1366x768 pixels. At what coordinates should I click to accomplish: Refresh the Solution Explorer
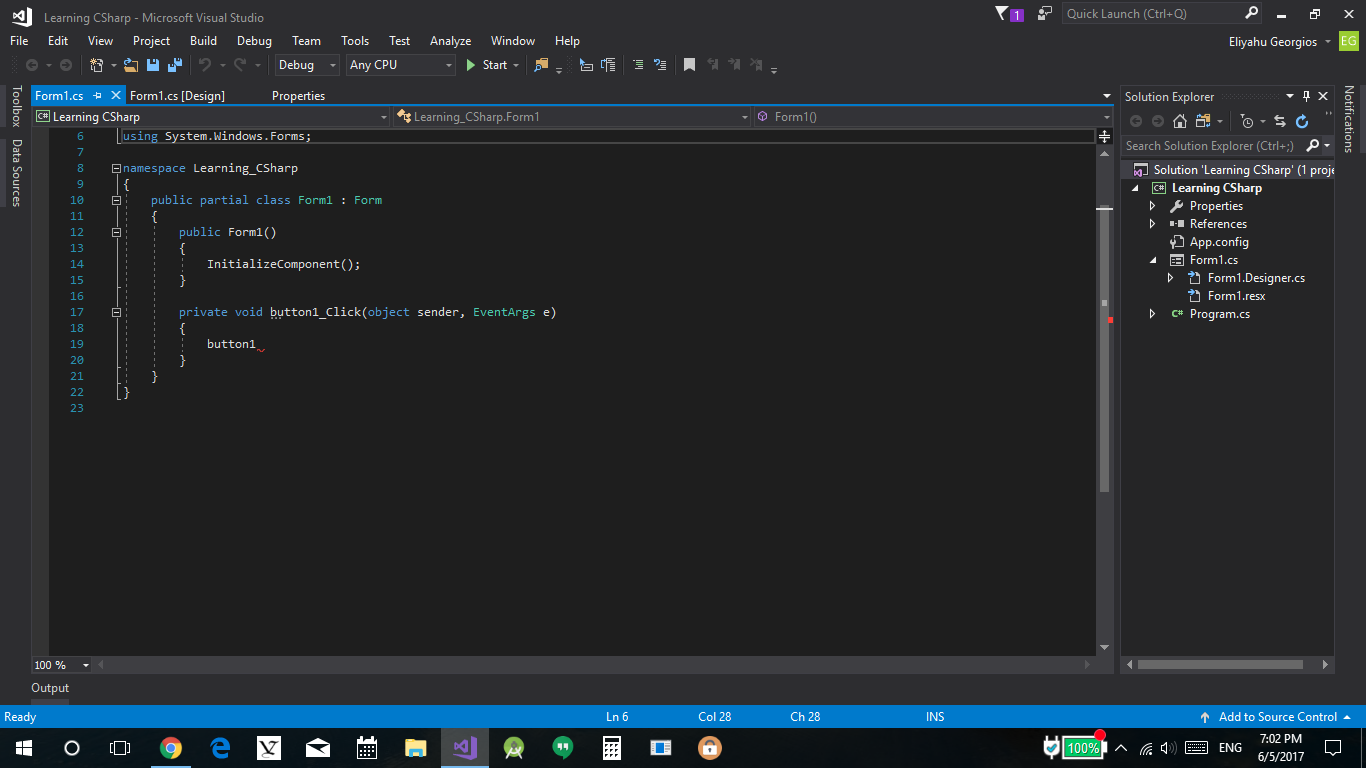tap(1302, 121)
